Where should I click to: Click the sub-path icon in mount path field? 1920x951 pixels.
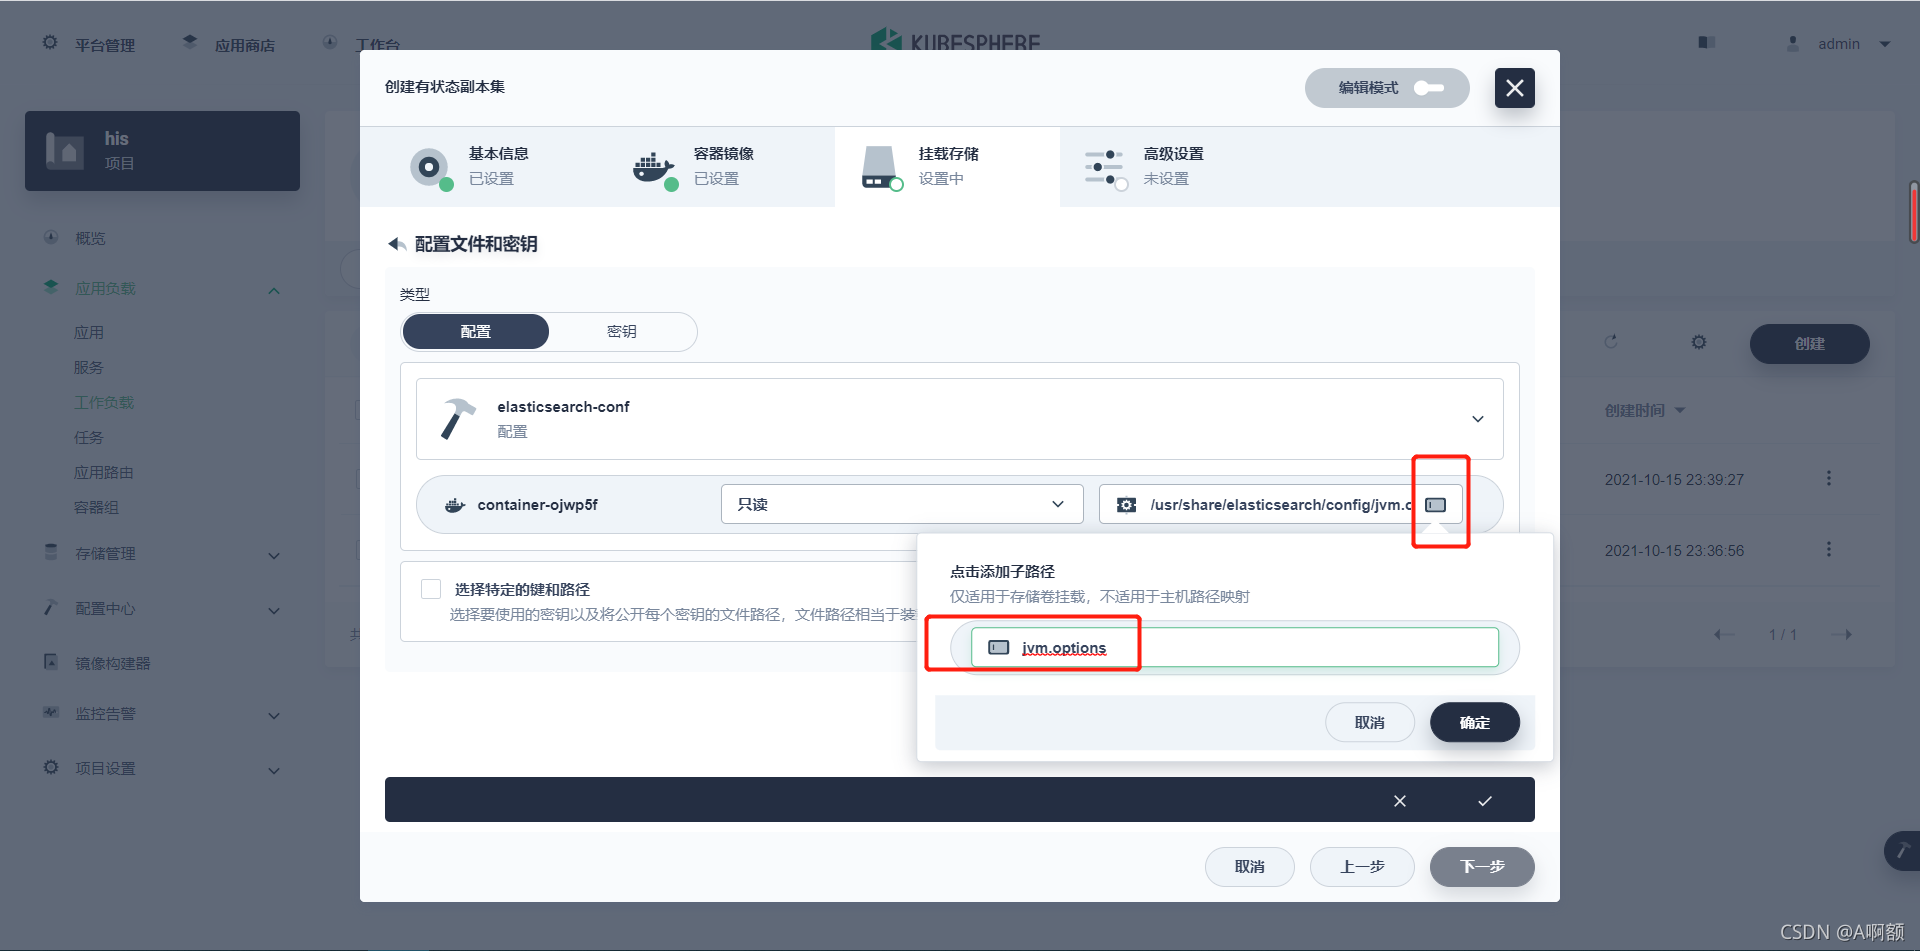click(x=1436, y=505)
